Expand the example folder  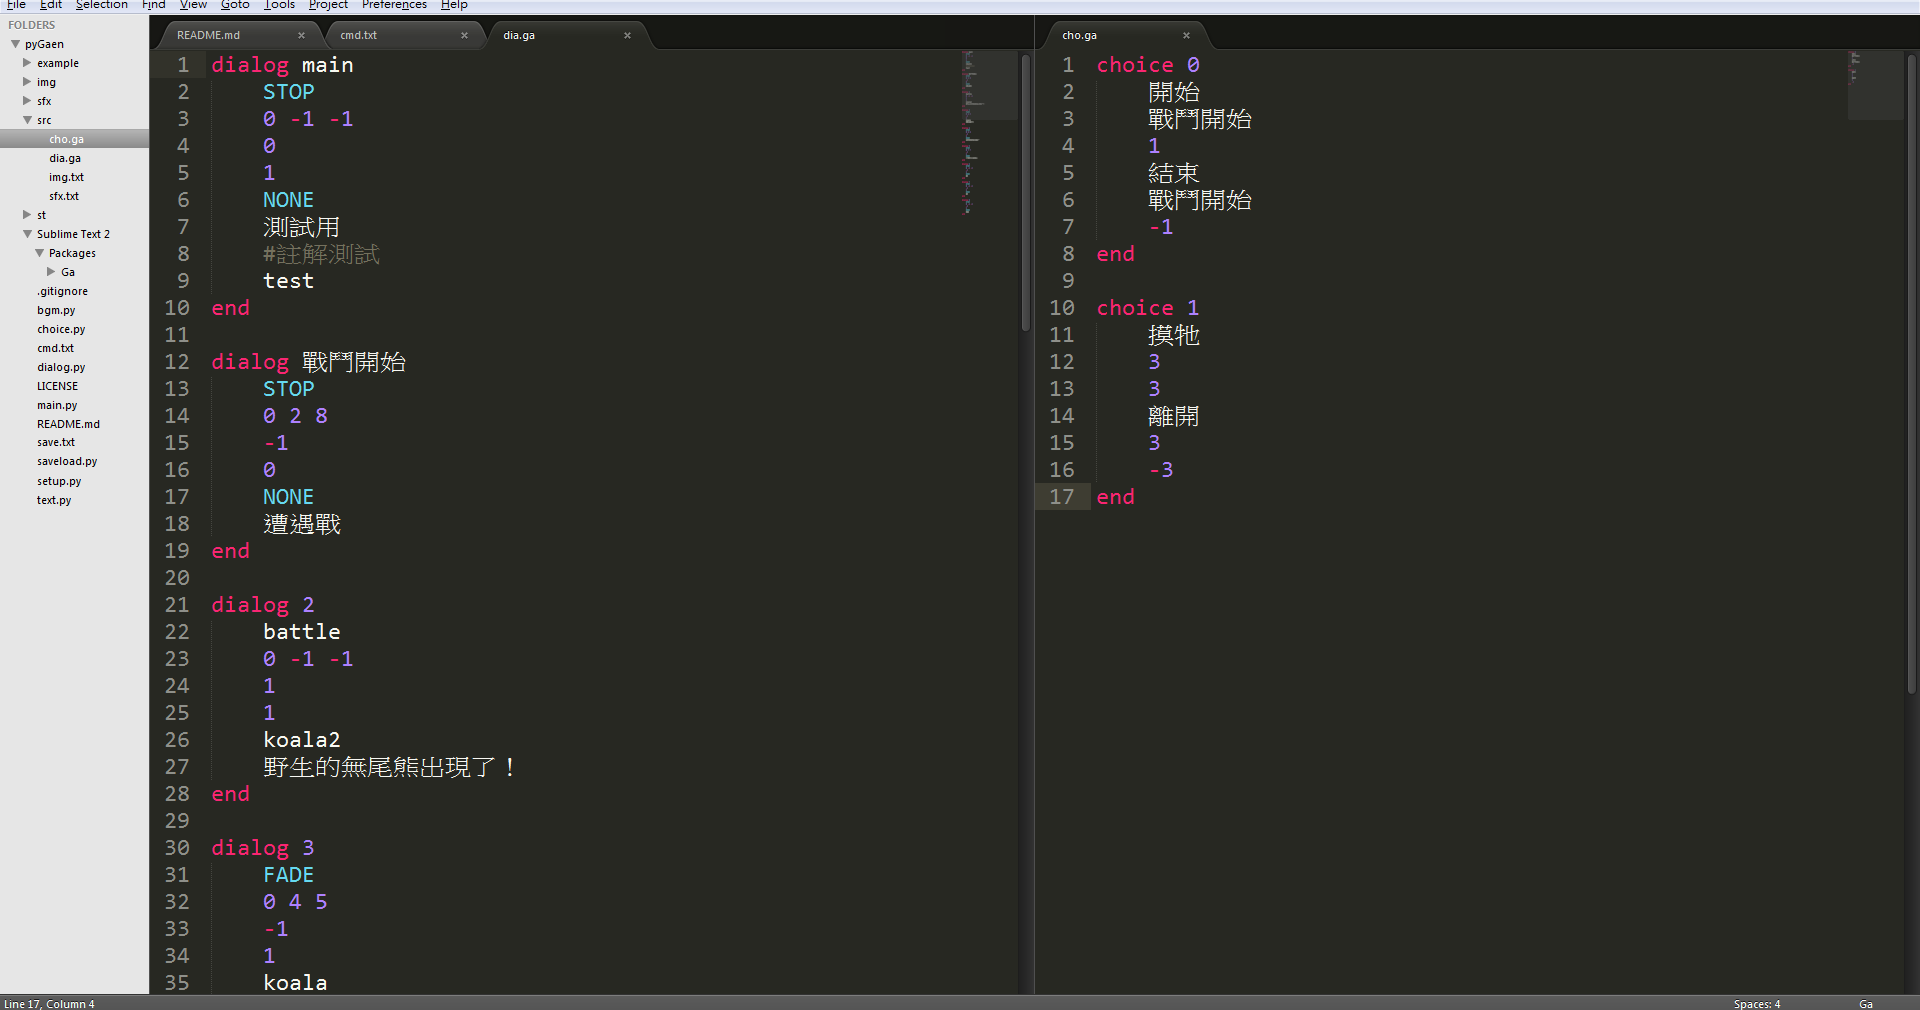click(x=27, y=63)
